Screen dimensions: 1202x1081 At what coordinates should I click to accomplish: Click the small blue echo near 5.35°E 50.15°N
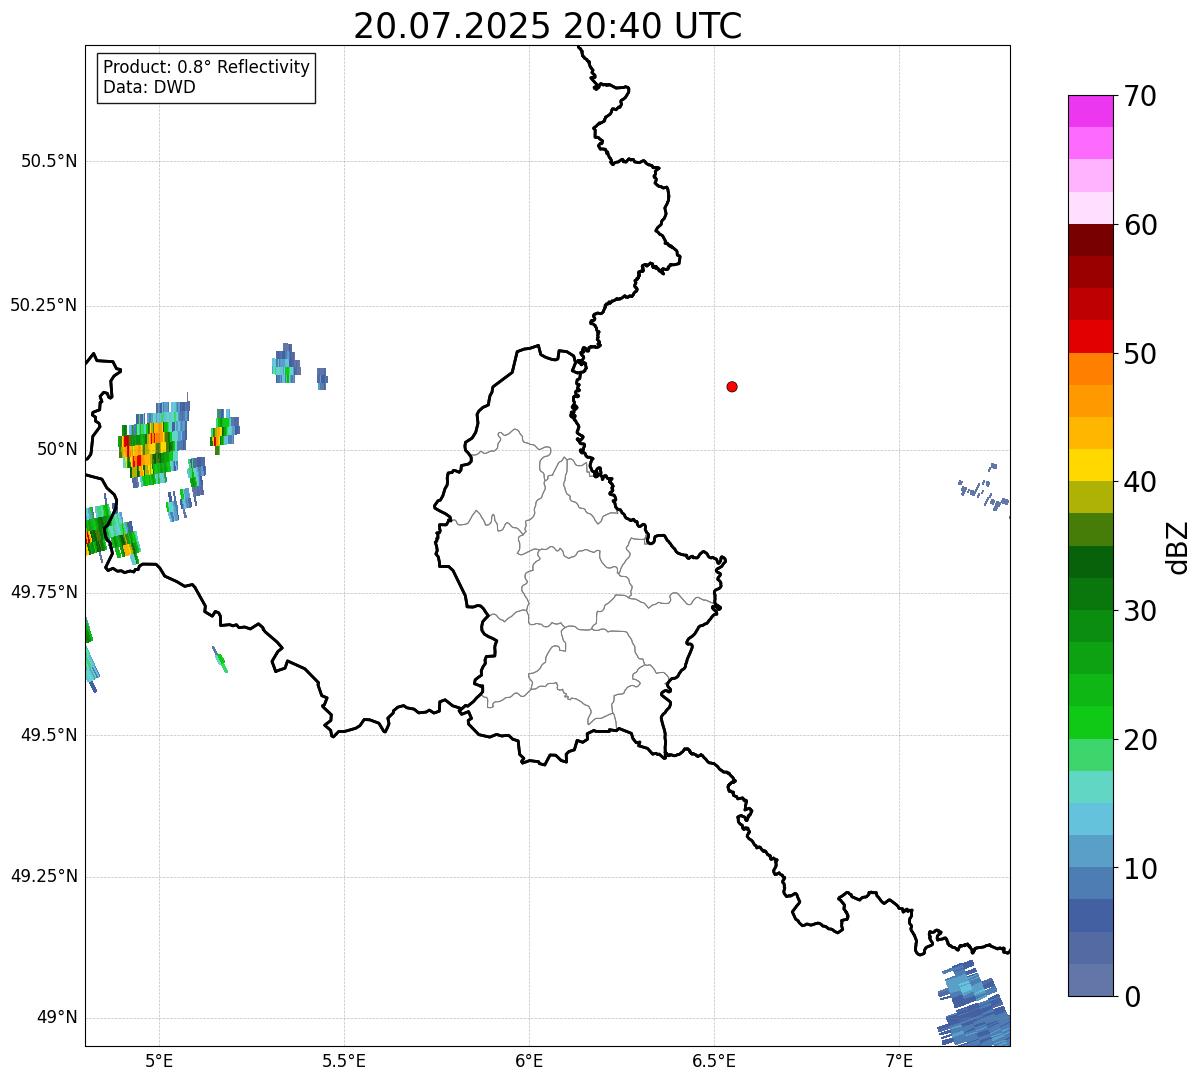pyautogui.click(x=285, y=363)
